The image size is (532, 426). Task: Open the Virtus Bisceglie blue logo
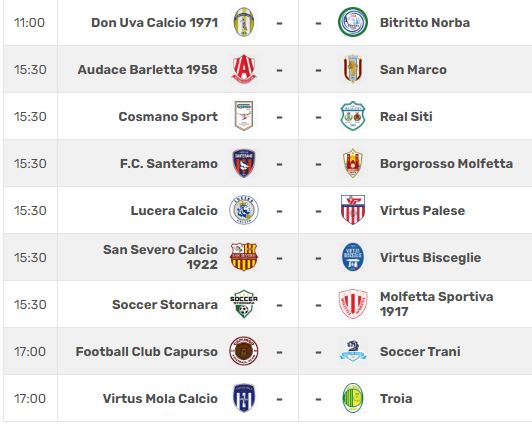[353, 257]
